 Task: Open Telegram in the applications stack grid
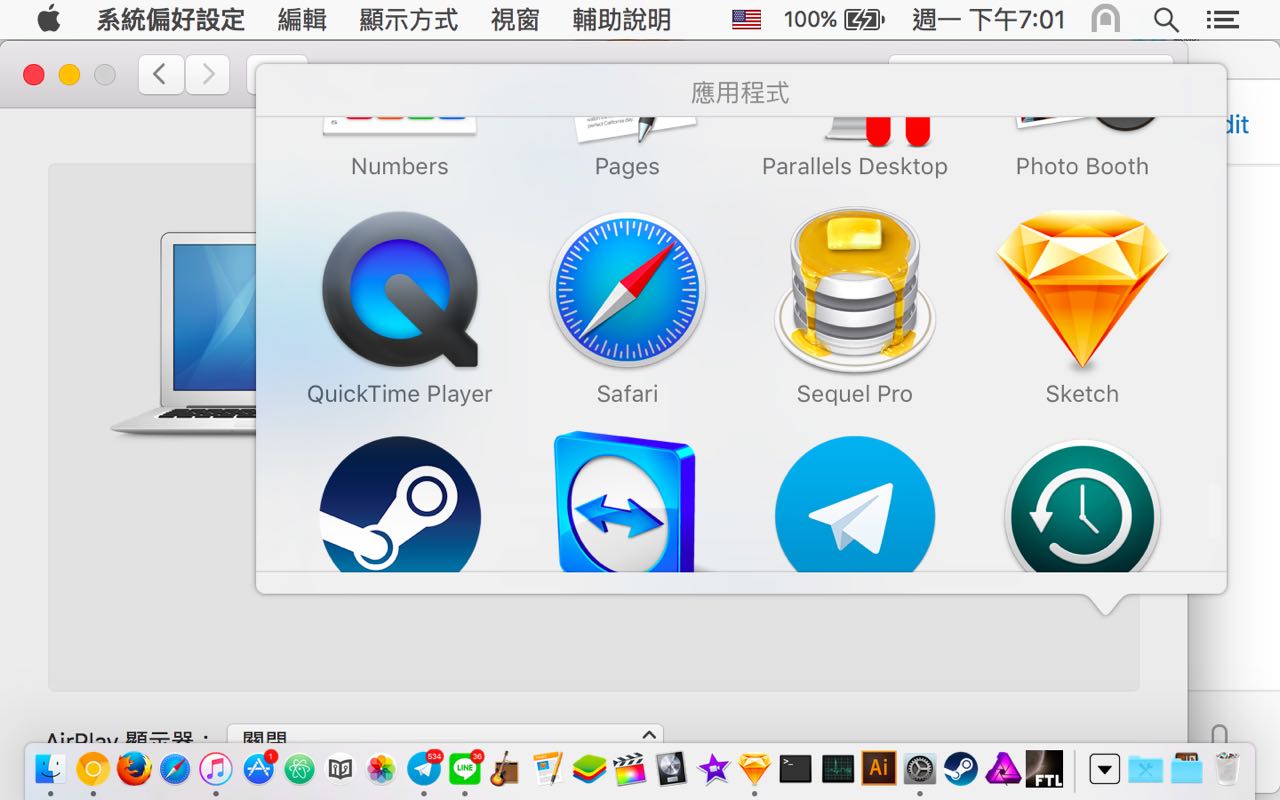point(855,505)
